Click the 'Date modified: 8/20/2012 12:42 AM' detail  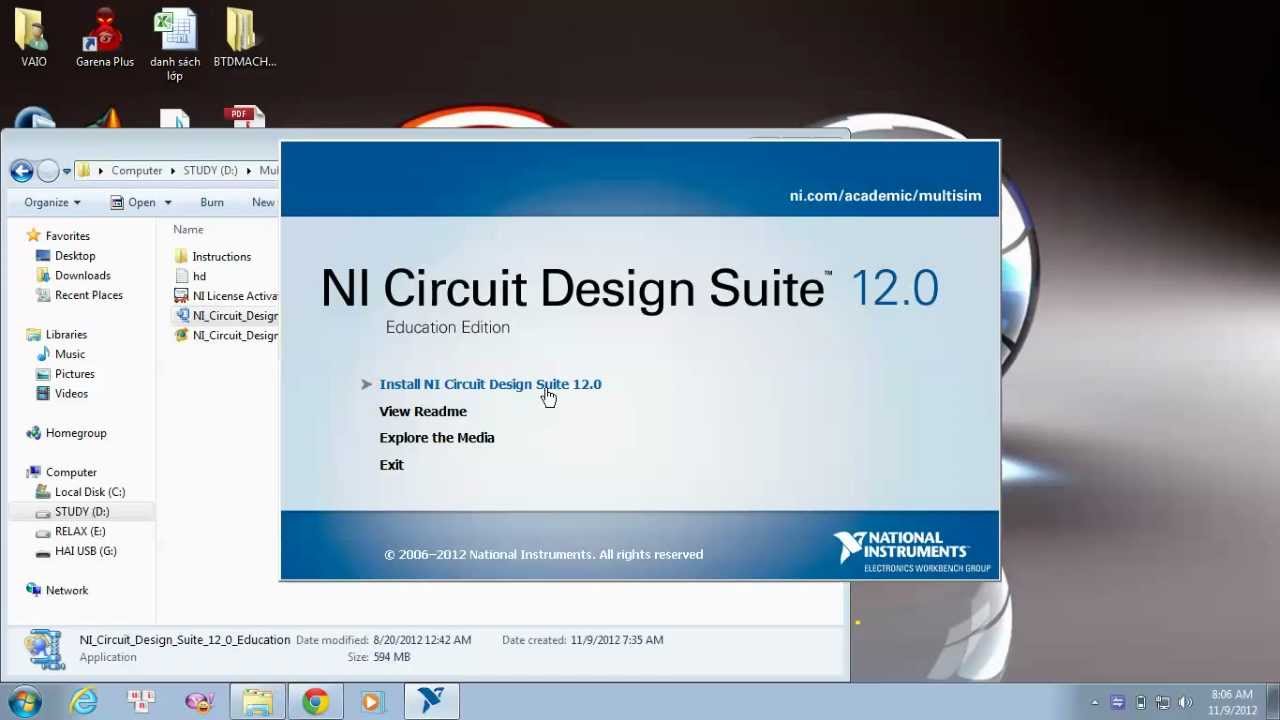point(383,640)
